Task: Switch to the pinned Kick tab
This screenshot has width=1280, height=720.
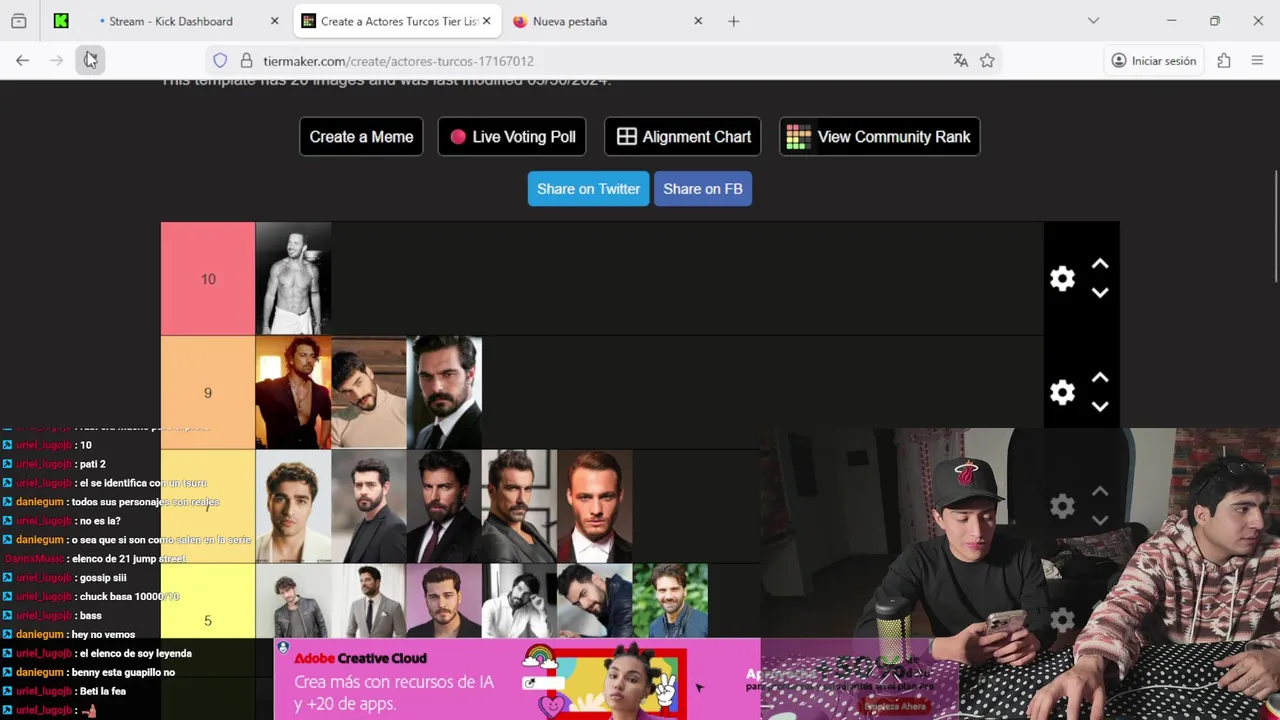Action: tap(61, 21)
